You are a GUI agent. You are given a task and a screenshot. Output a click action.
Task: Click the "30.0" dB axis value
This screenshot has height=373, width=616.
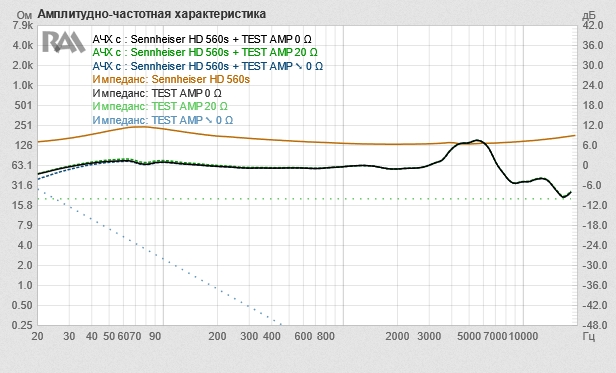(x=593, y=65)
